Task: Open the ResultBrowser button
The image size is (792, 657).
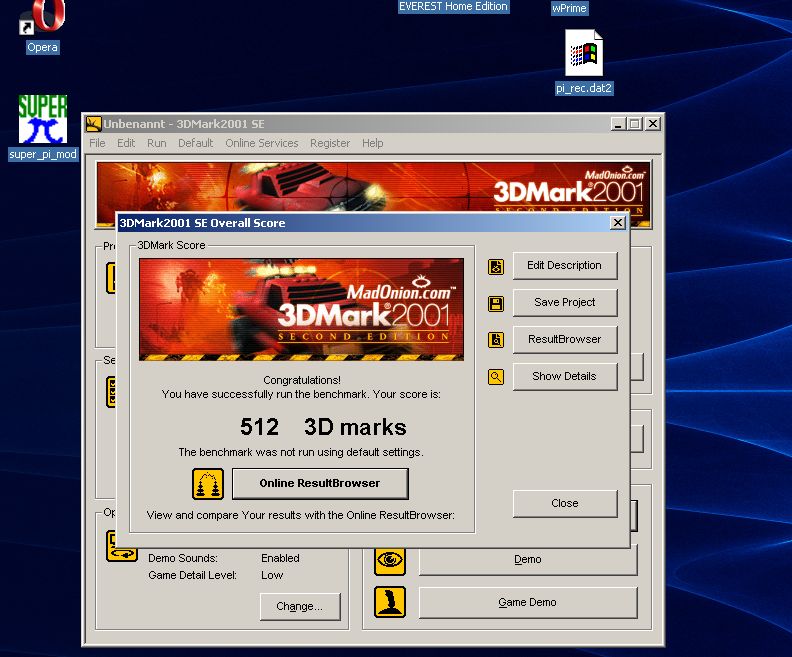Action: click(565, 339)
